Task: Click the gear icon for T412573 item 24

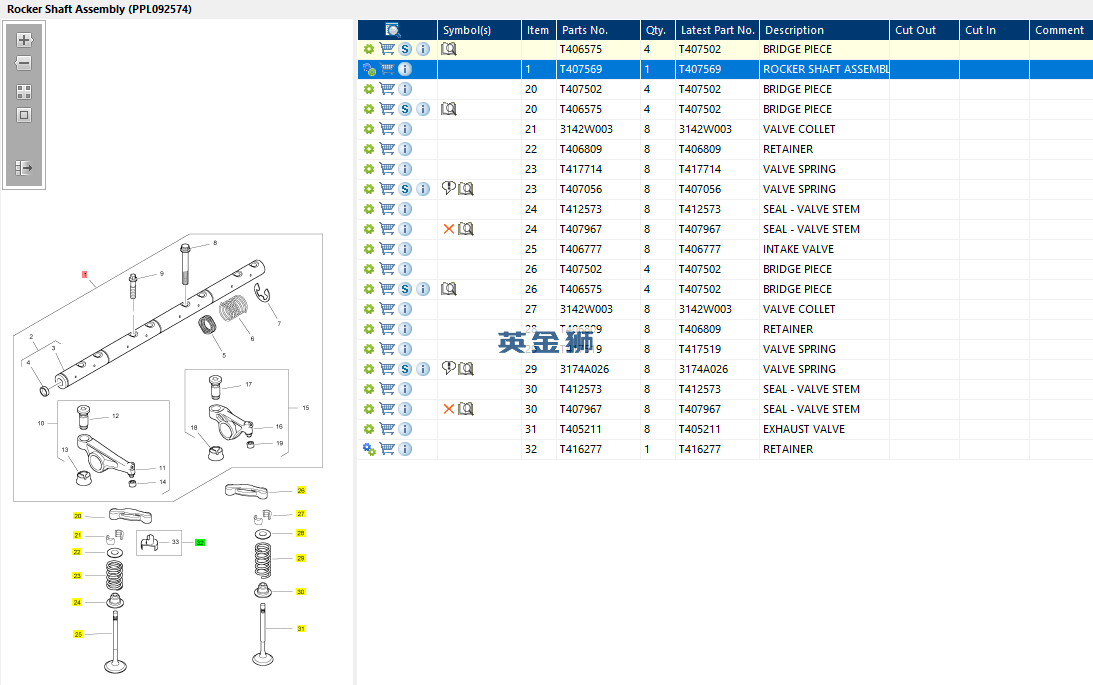Action: (x=369, y=209)
